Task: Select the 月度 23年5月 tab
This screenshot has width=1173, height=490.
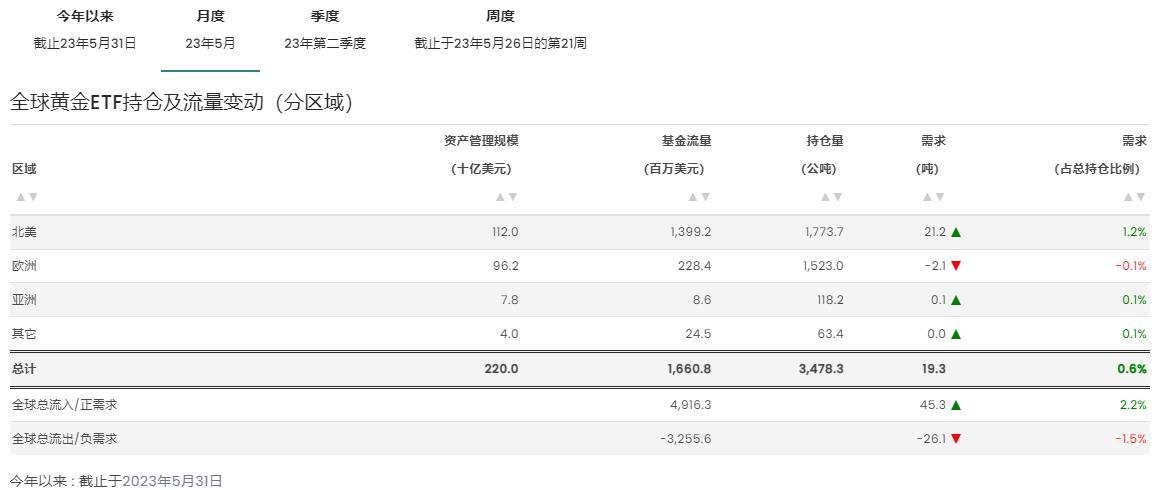Action: point(210,30)
